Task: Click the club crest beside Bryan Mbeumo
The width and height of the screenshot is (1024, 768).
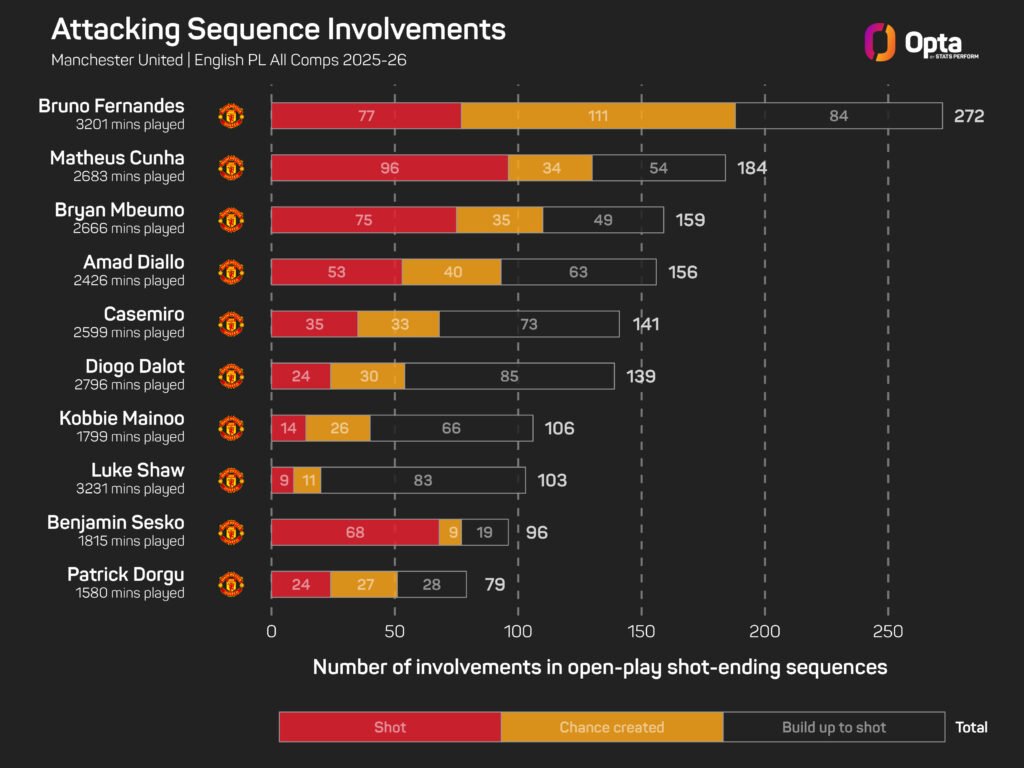Action: [x=231, y=220]
